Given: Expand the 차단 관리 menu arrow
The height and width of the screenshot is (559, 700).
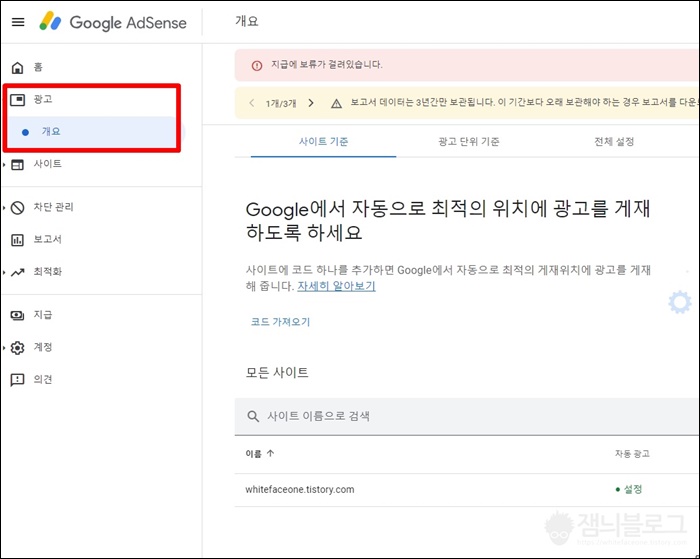Looking at the screenshot, I should [4, 208].
